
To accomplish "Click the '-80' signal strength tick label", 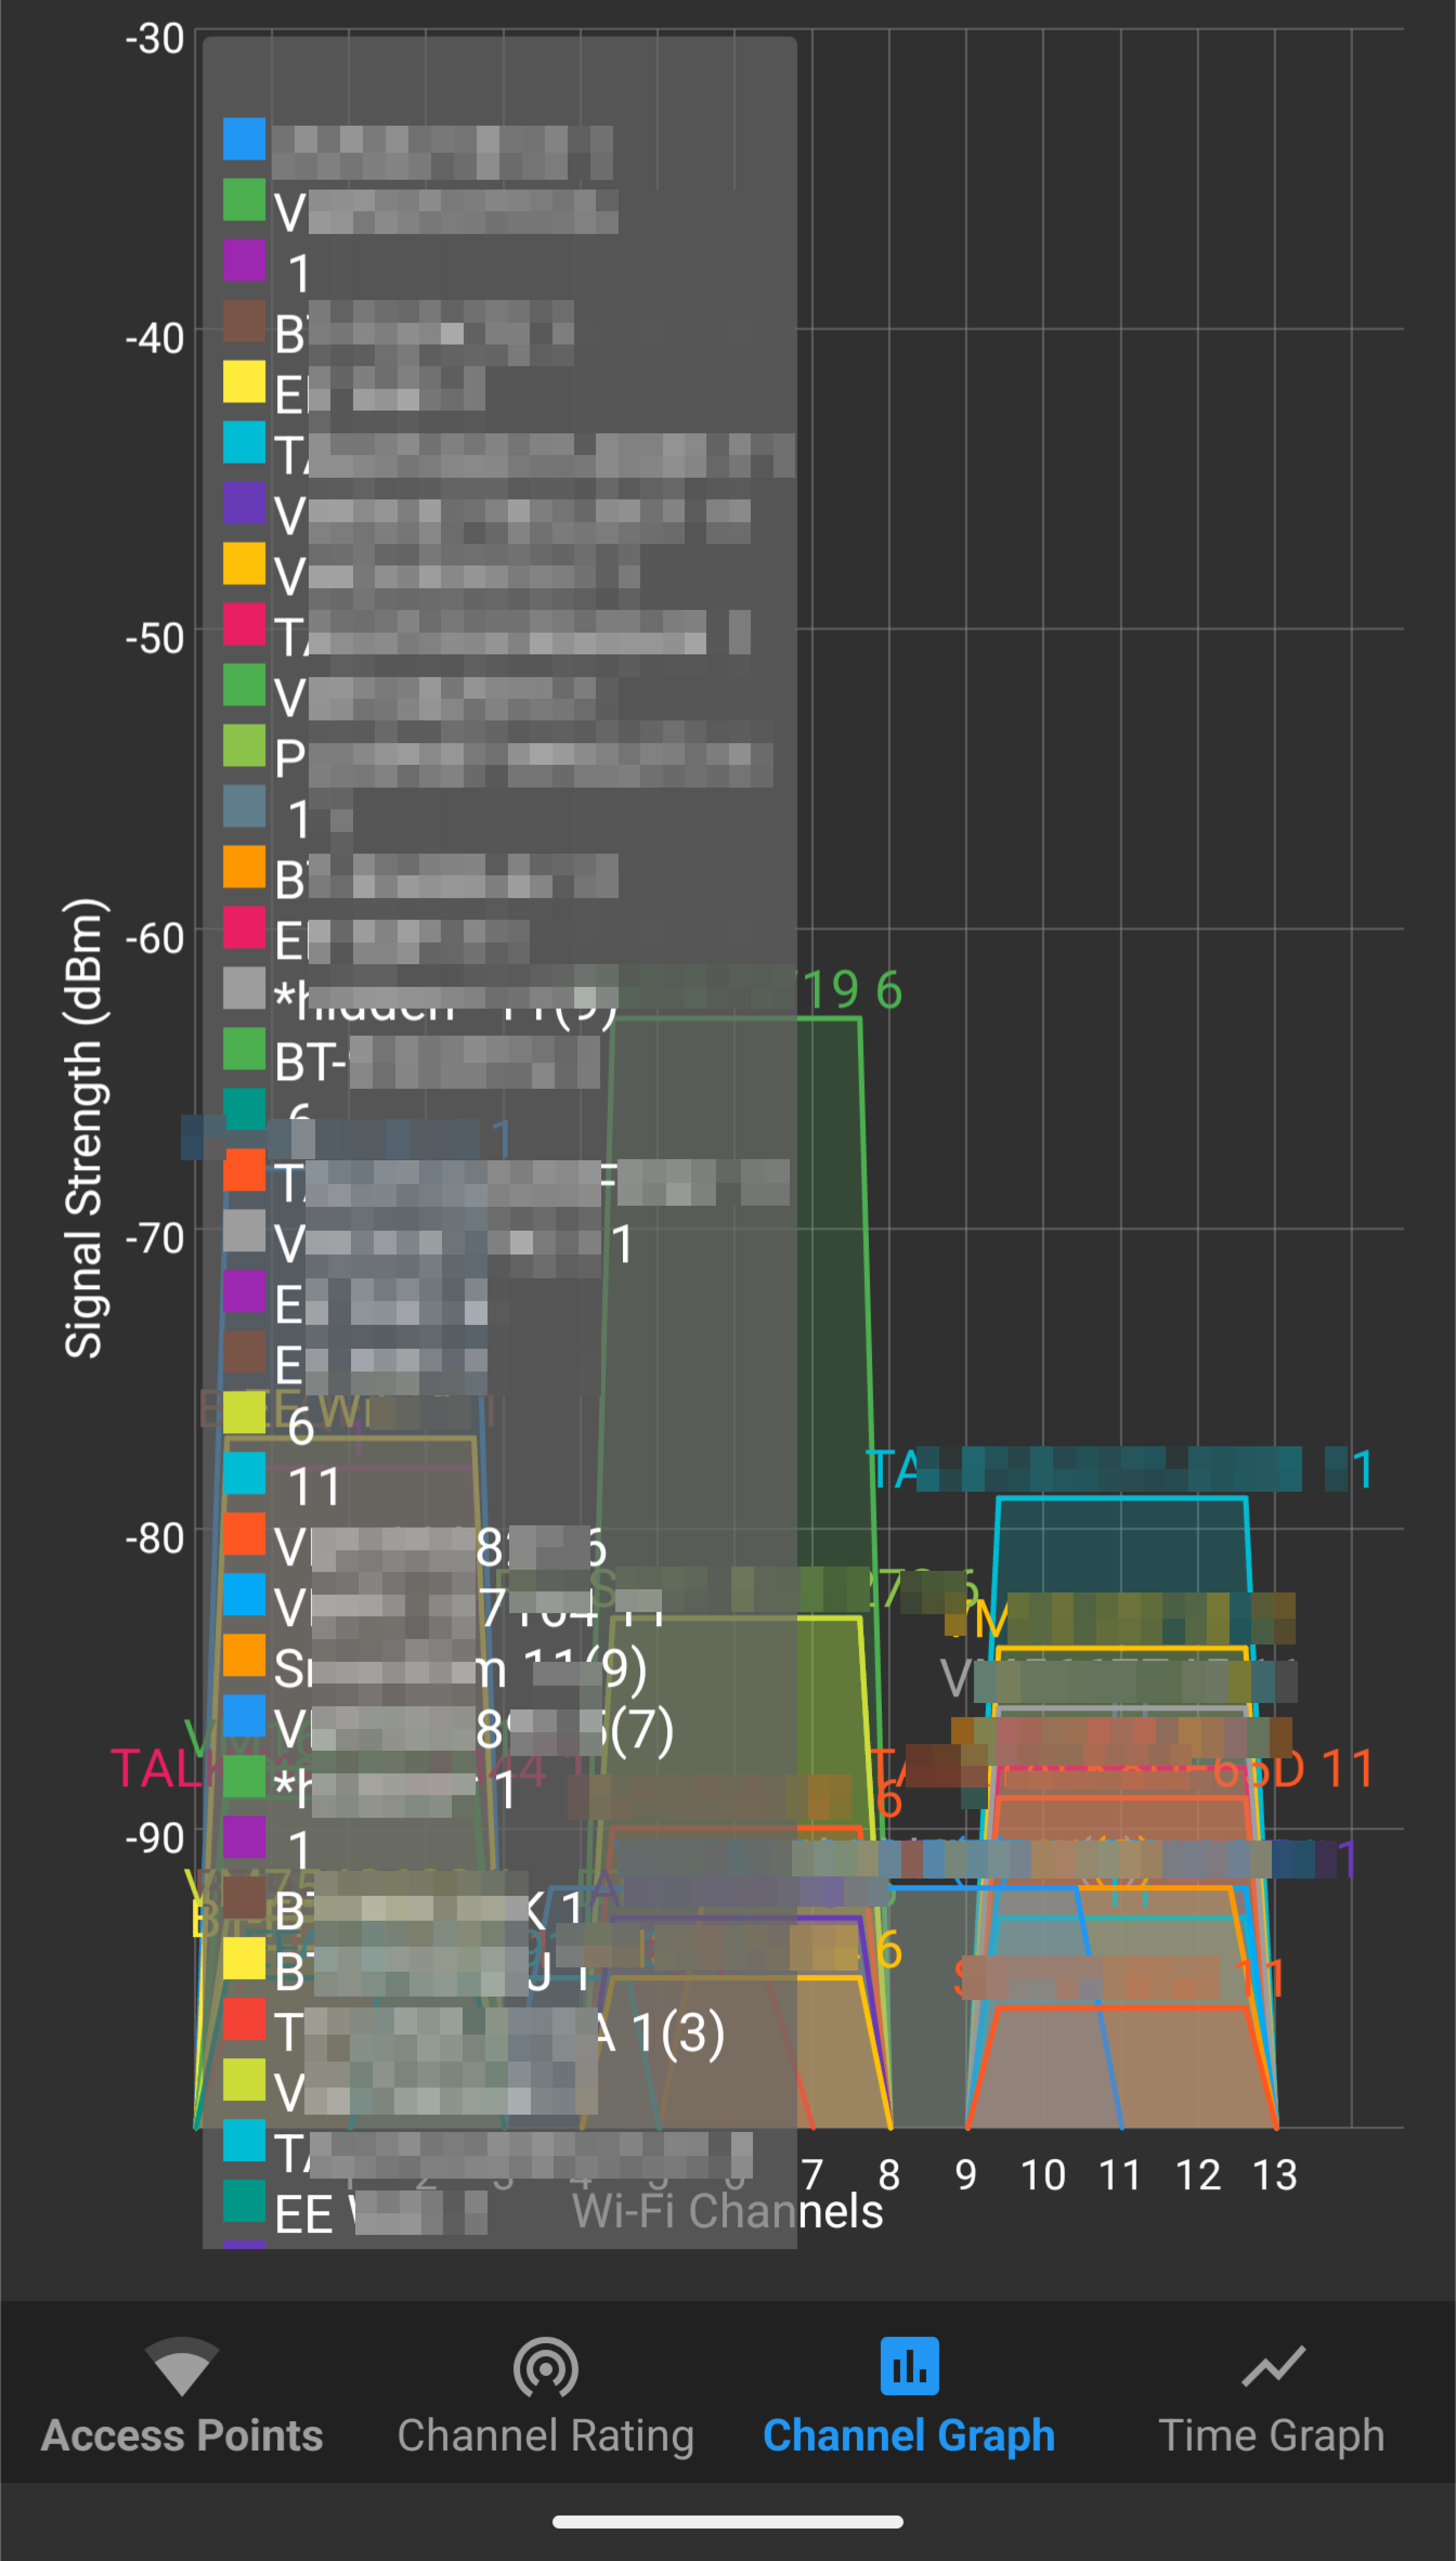I will tap(155, 1539).
